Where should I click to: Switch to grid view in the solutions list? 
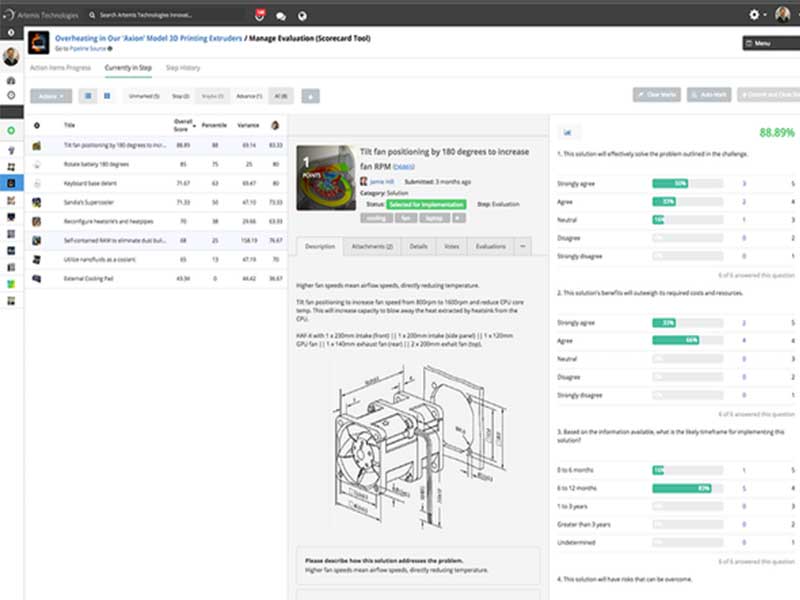[106, 95]
